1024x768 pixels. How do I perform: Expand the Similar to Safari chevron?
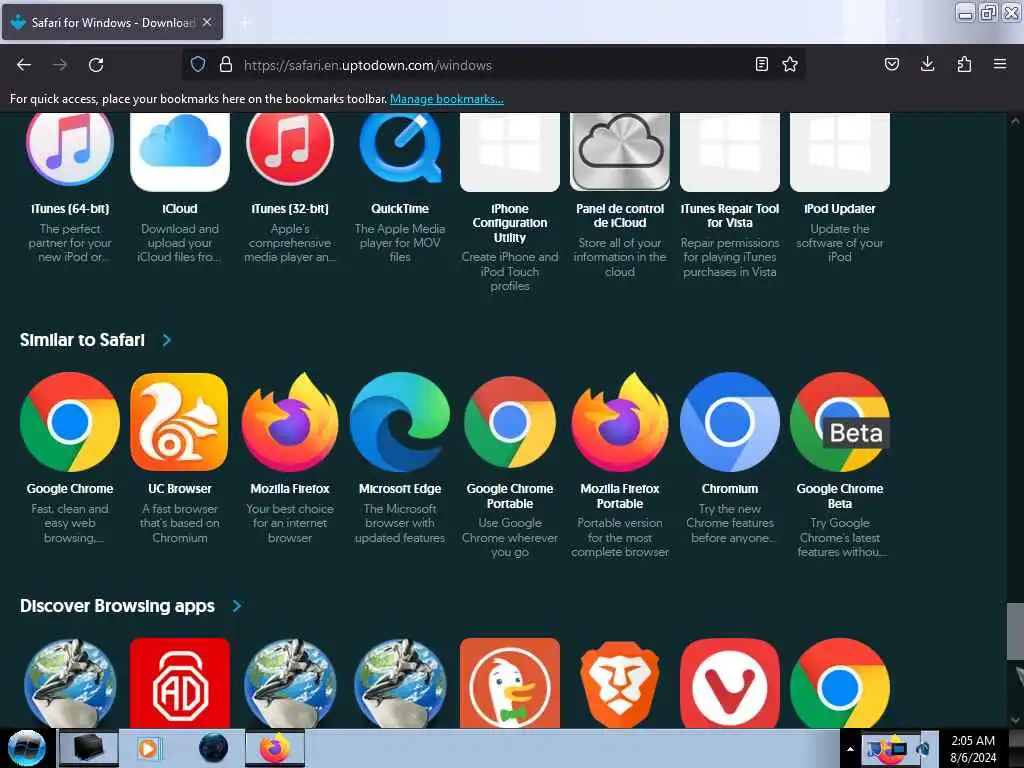pos(167,340)
